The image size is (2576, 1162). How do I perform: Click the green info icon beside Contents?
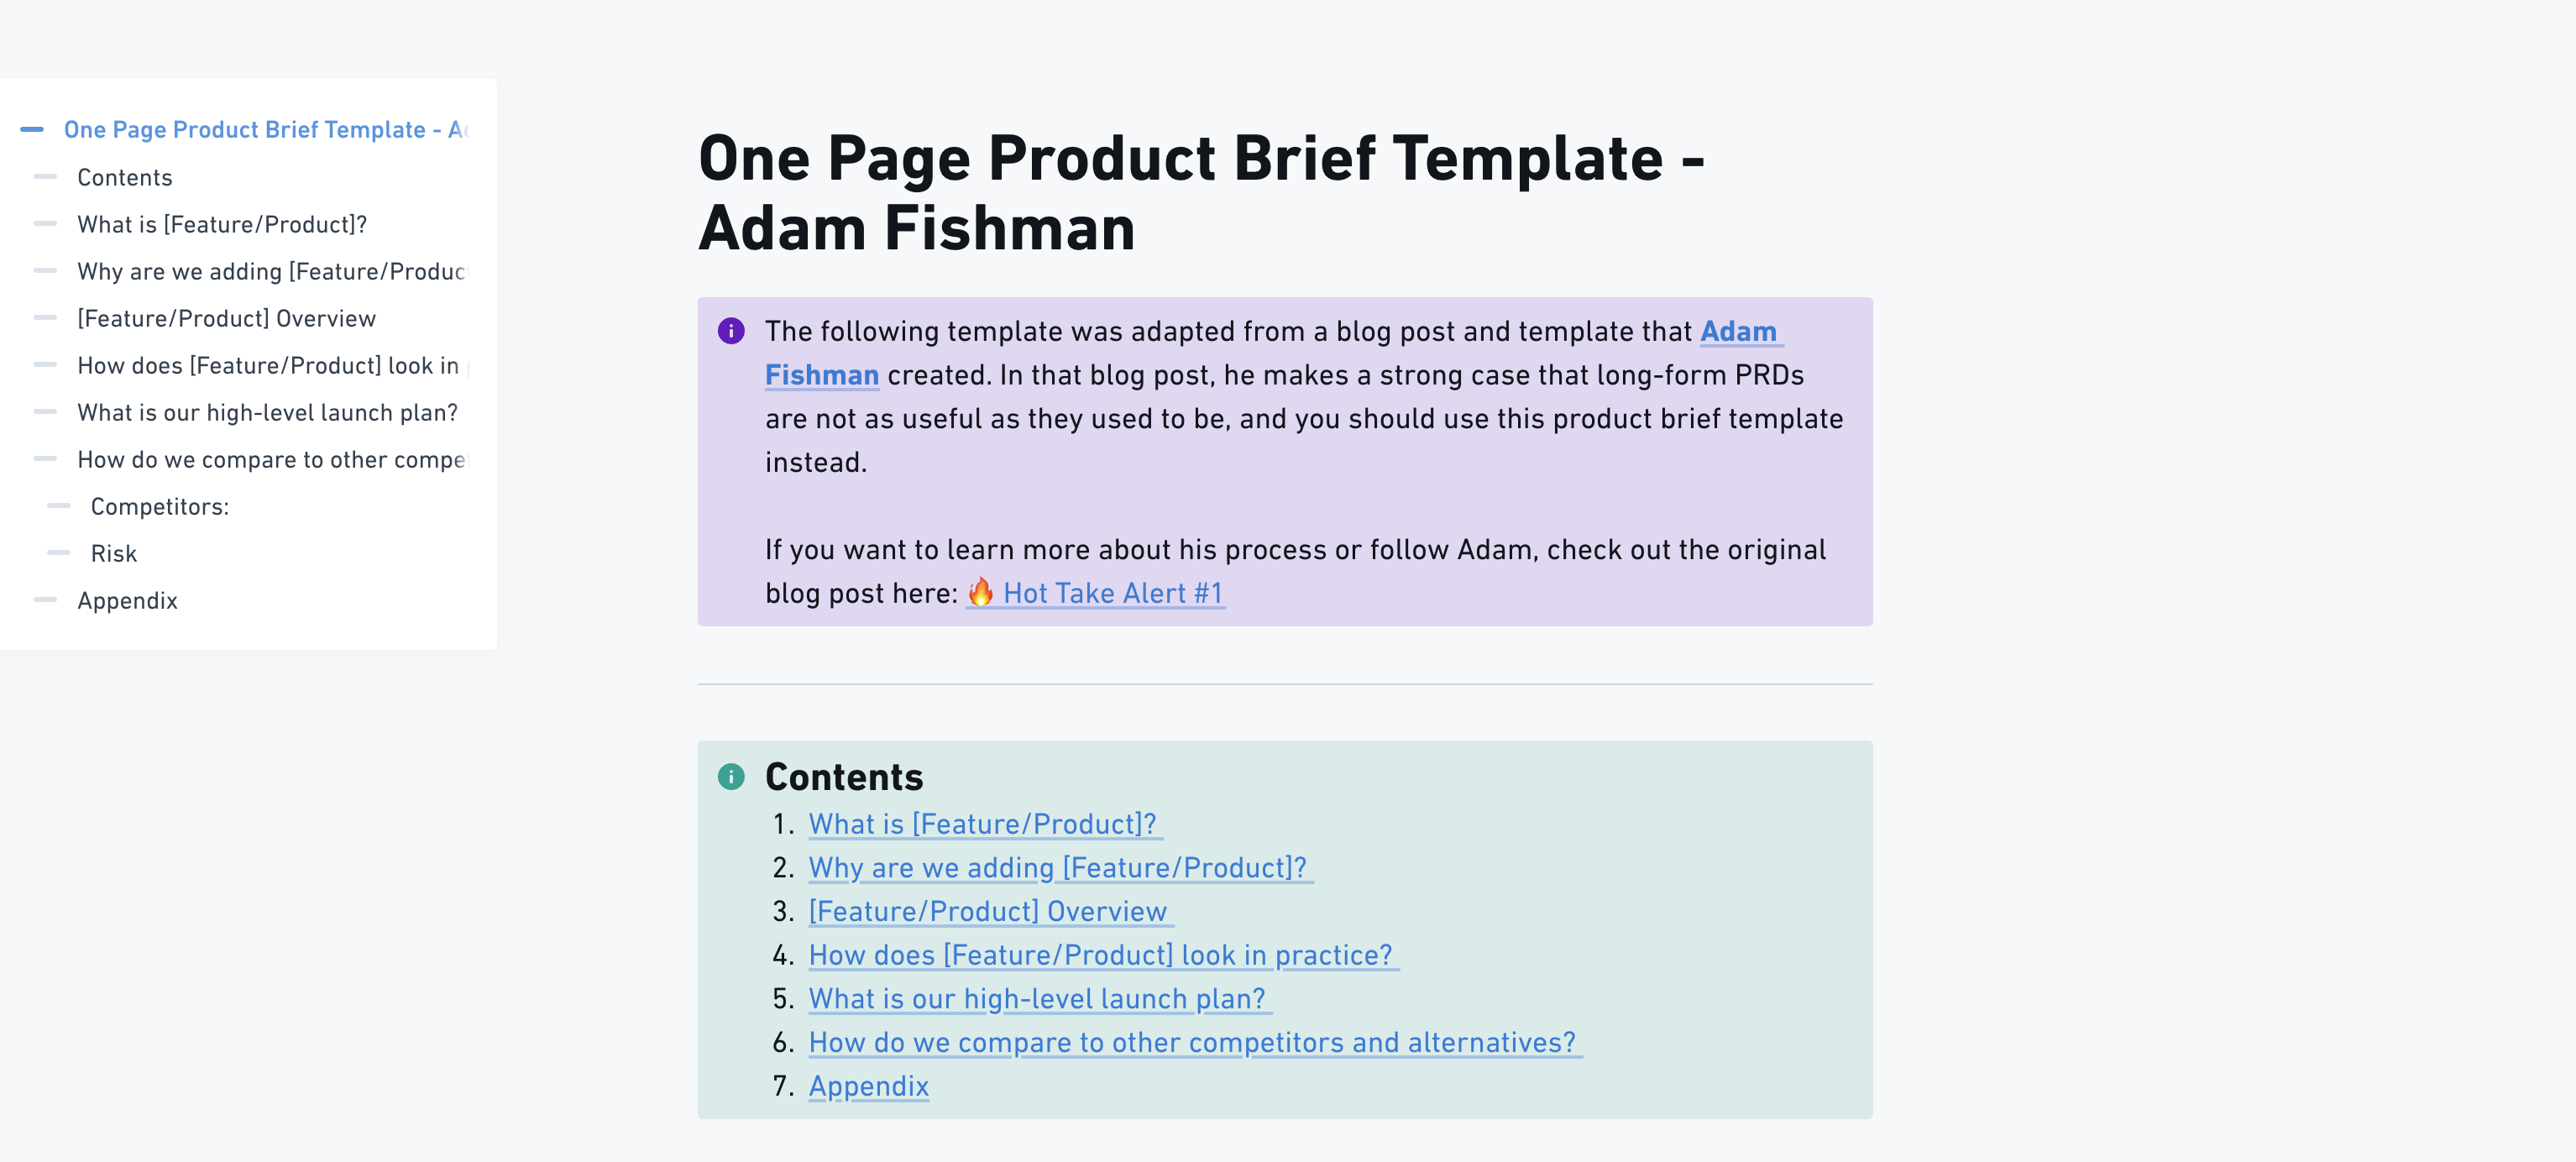pos(731,777)
